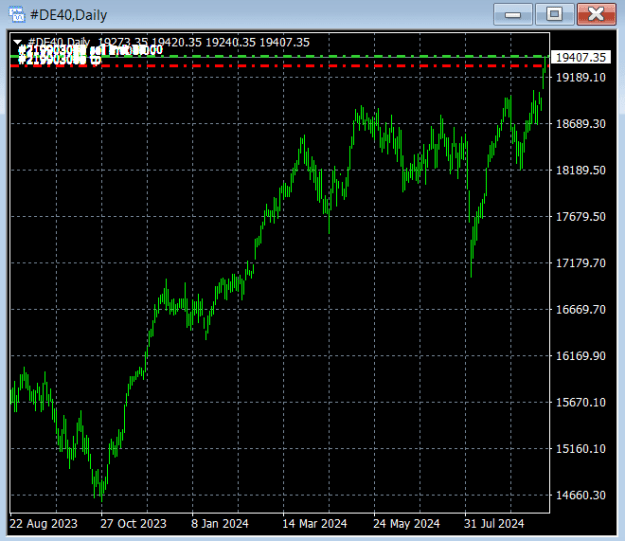Image resolution: width=625 pixels, height=541 pixels.
Task: Click the 19189.10 price axis label
Action: click(x=580, y=77)
